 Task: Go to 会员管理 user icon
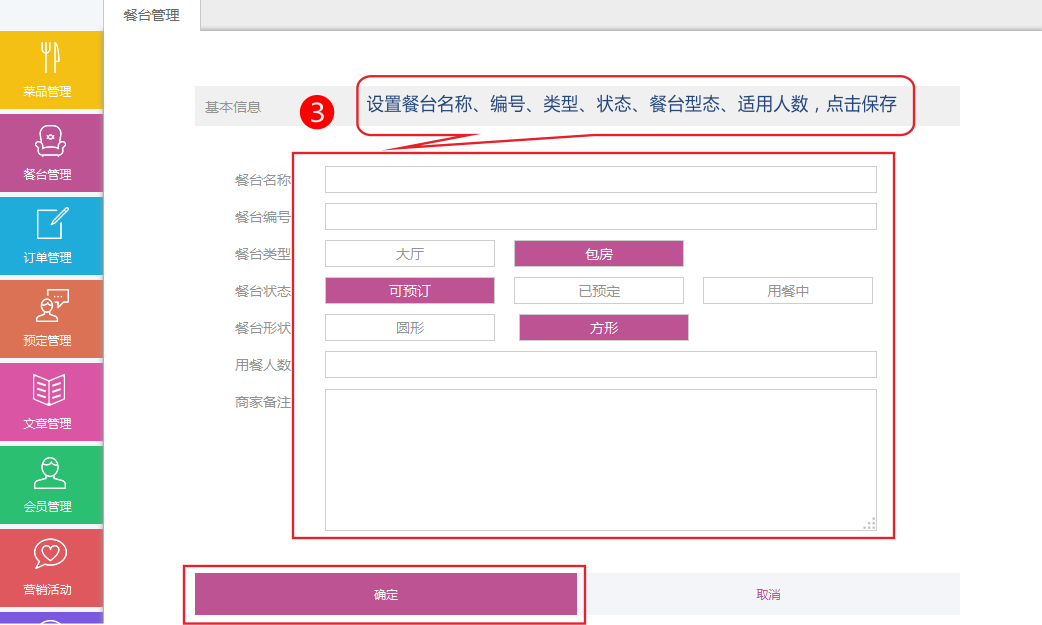point(50,472)
